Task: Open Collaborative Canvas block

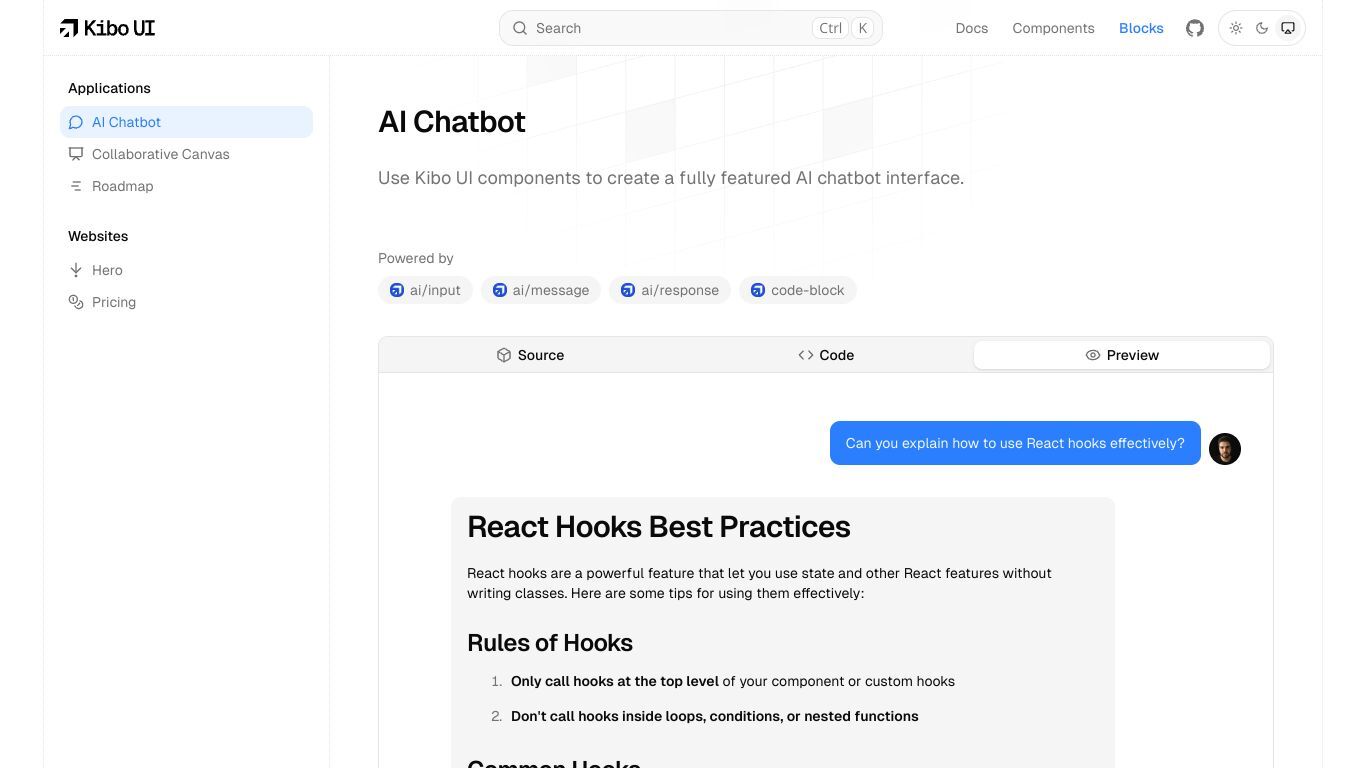Action: [x=186, y=154]
